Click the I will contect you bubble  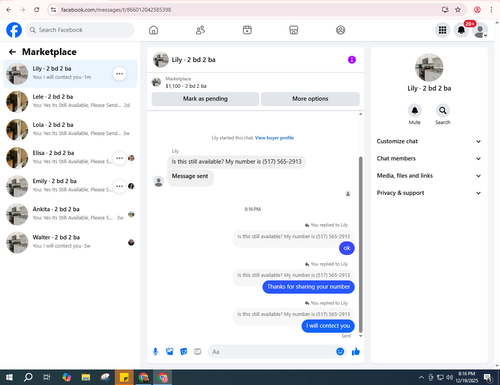point(328,326)
